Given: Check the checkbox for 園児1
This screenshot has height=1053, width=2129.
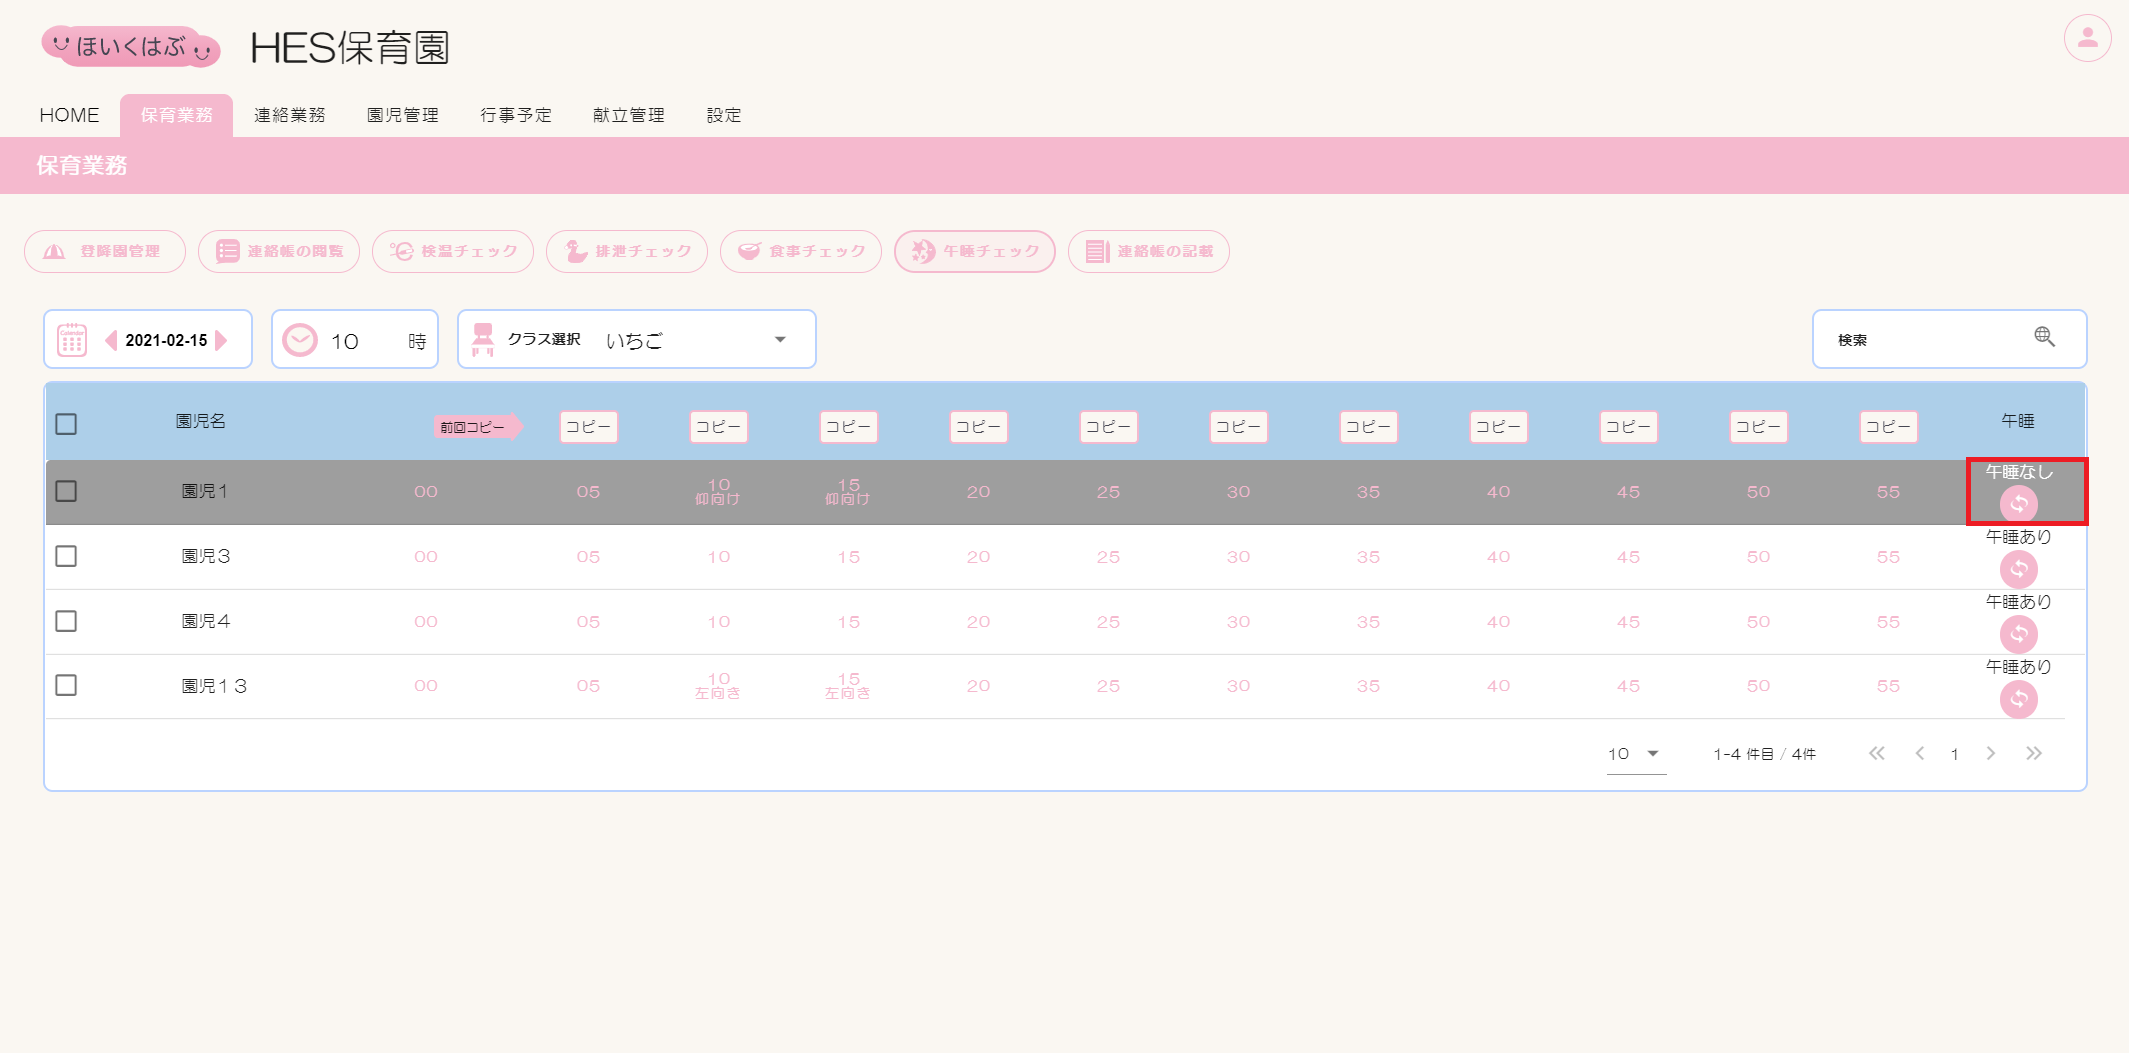Looking at the screenshot, I should [66, 491].
